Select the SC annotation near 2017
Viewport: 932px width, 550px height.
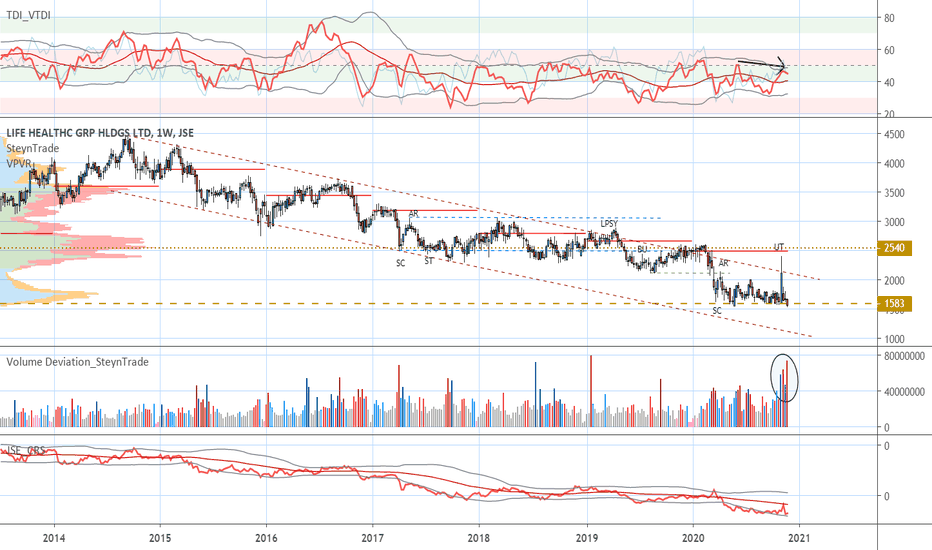[401, 263]
